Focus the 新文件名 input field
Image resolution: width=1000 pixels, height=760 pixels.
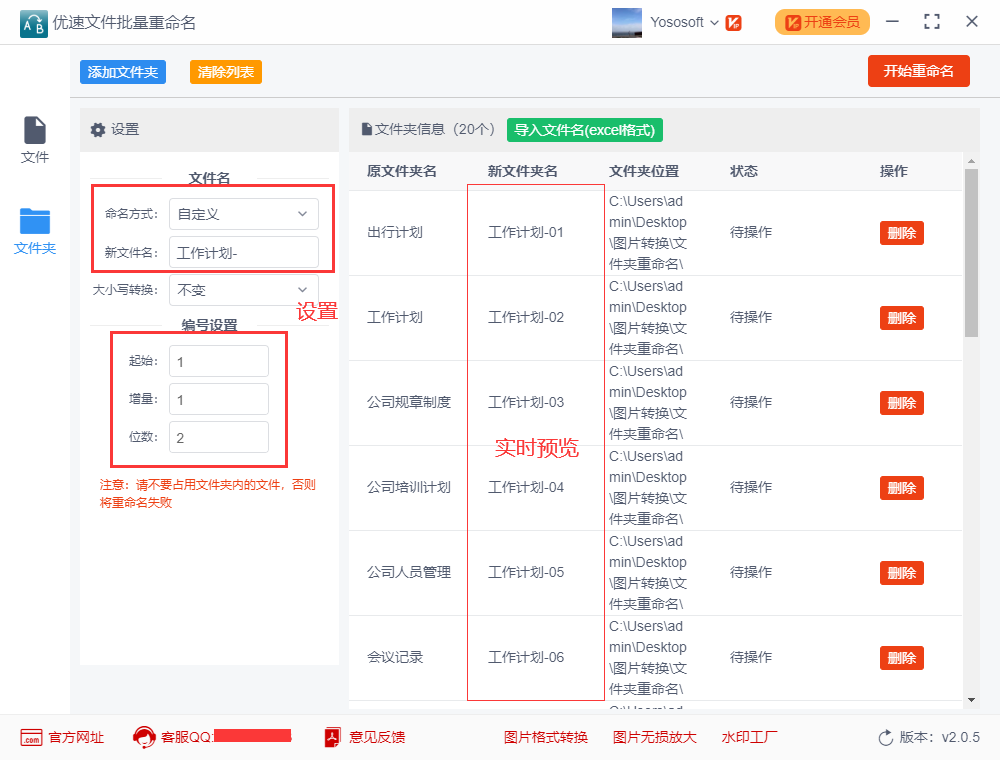[x=244, y=252]
